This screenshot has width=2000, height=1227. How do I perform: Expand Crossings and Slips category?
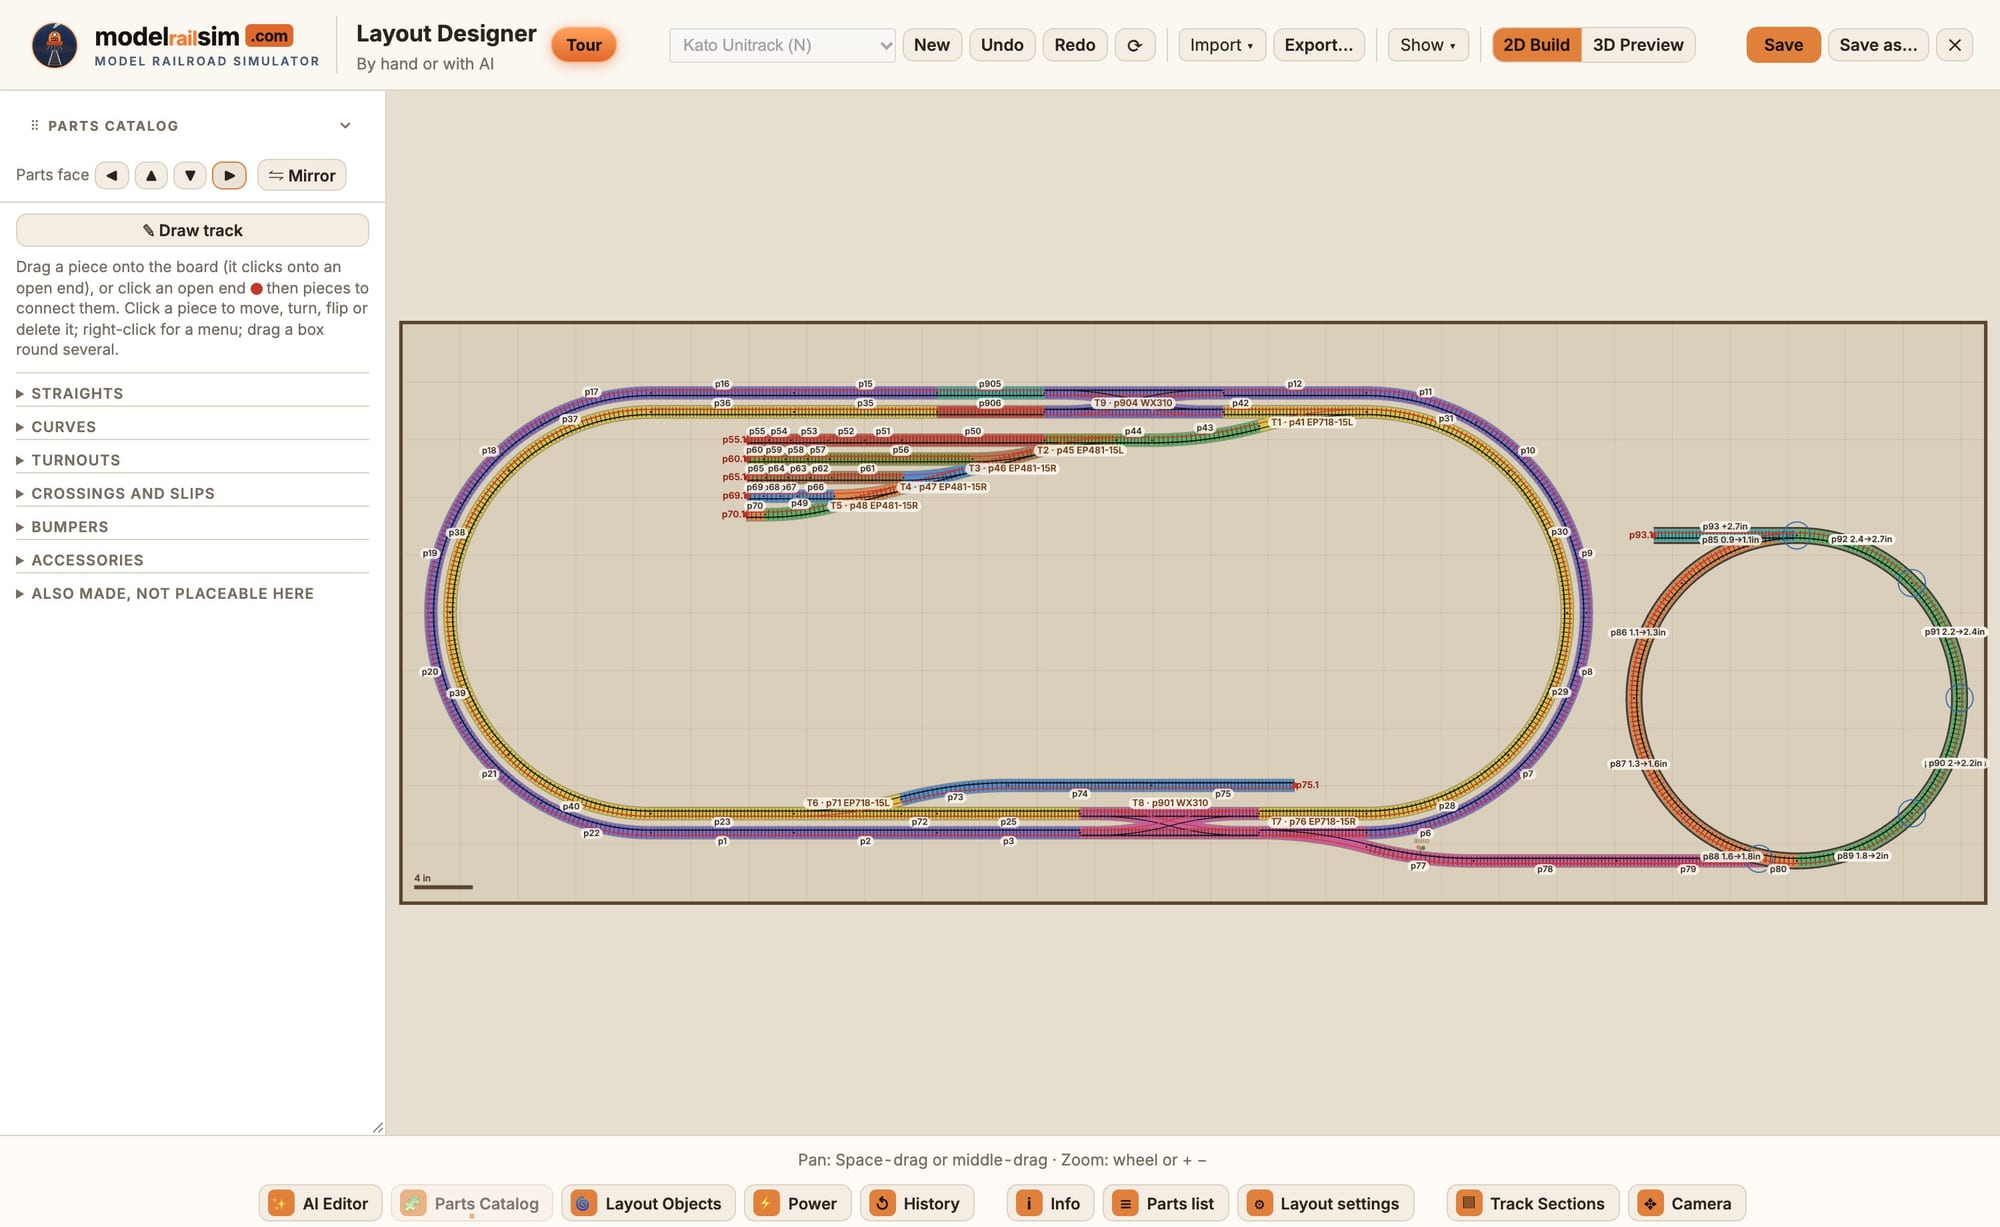point(192,493)
